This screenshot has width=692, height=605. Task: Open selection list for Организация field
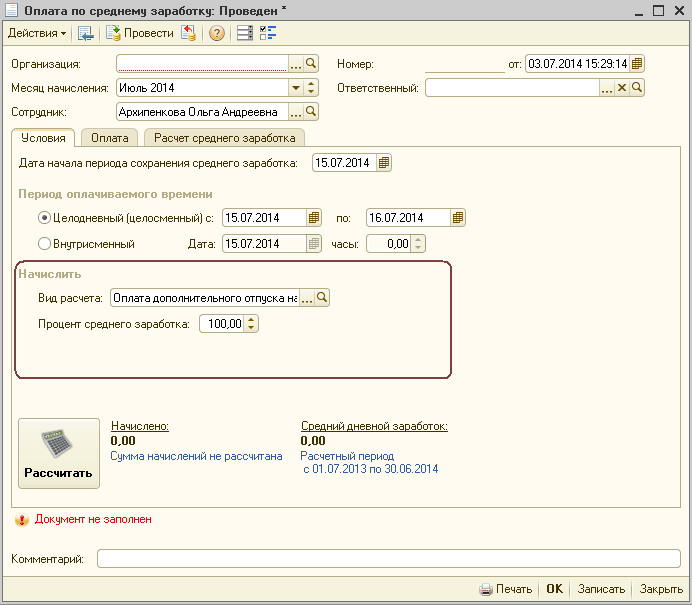point(295,64)
